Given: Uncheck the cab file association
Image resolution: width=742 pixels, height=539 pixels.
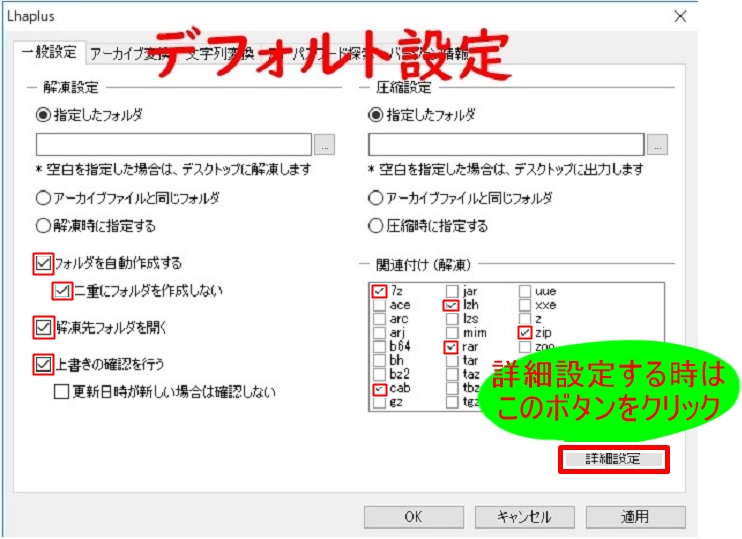Looking at the screenshot, I should pyautogui.click(x=379, y=389).
